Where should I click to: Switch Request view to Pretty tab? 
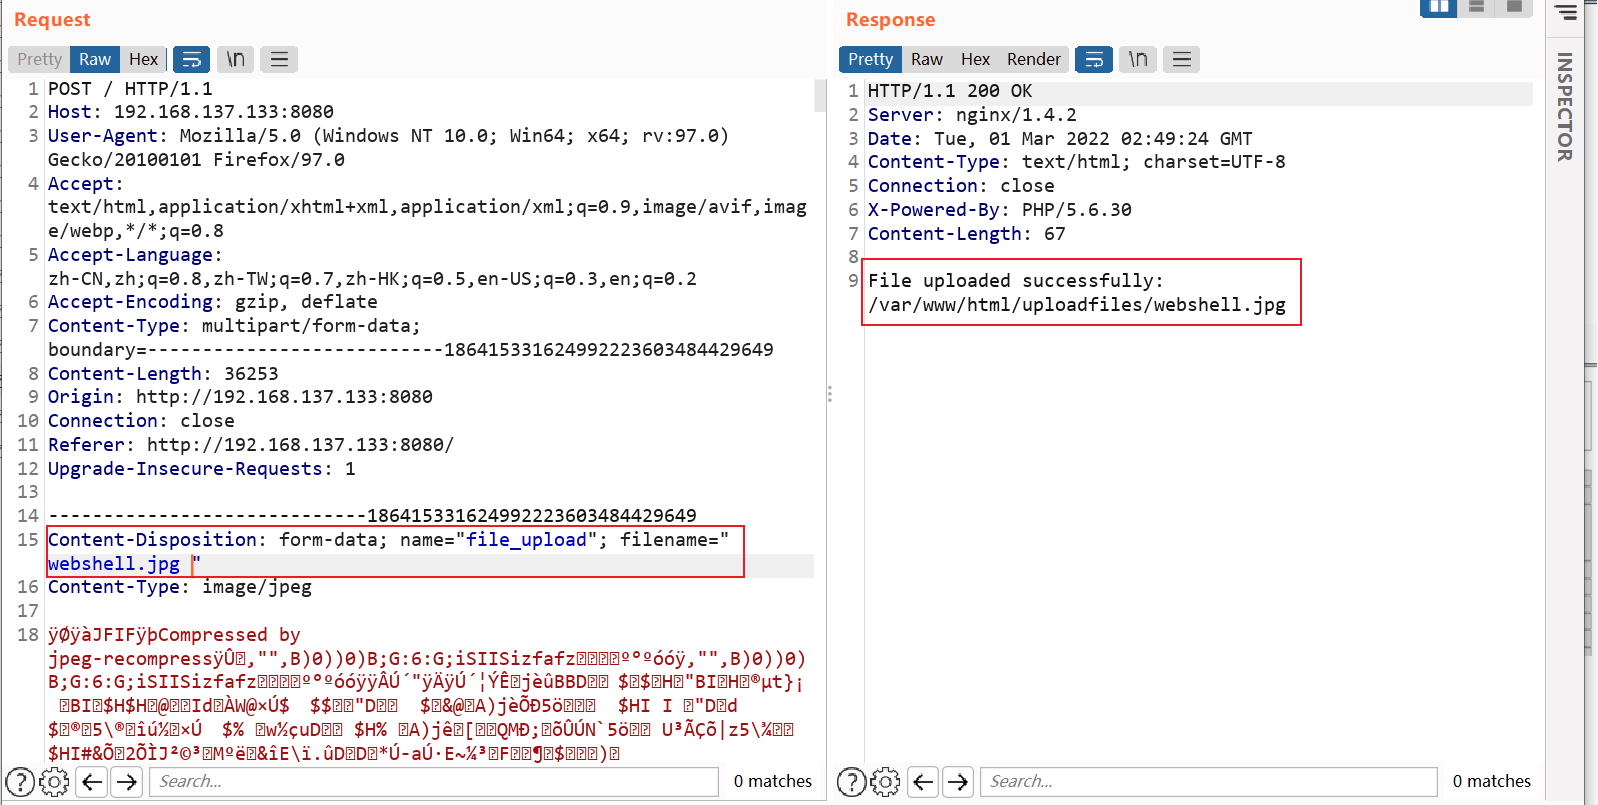coord(40,59)
